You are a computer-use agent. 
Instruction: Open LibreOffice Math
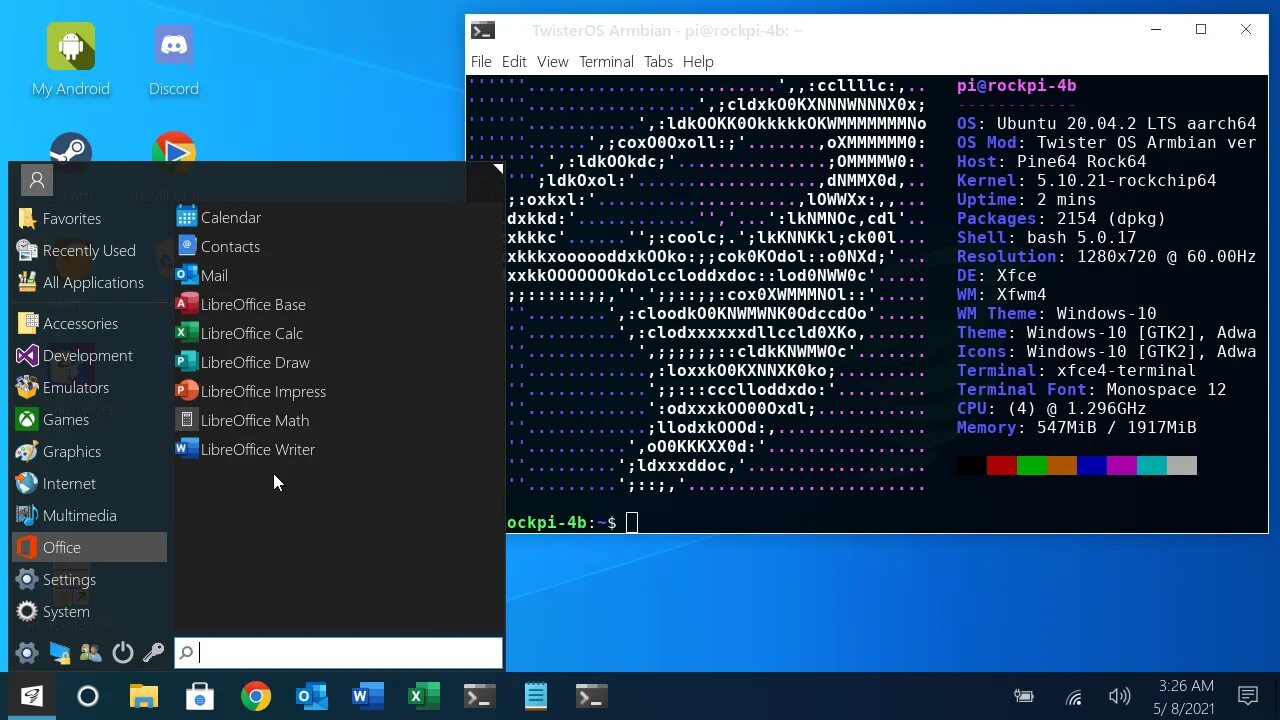[242, 420]
